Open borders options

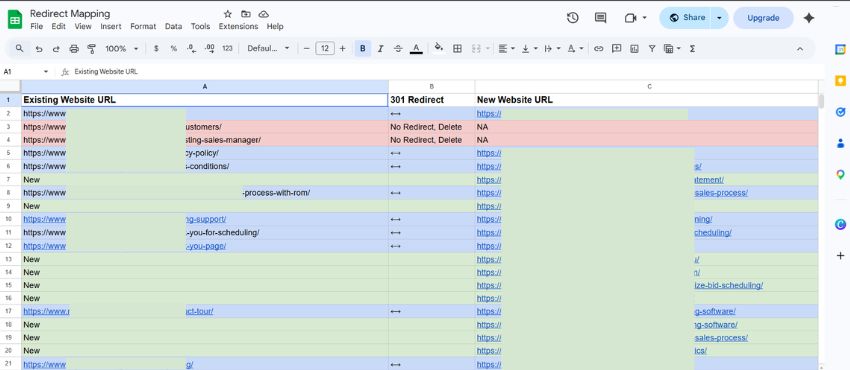(457, 49)
